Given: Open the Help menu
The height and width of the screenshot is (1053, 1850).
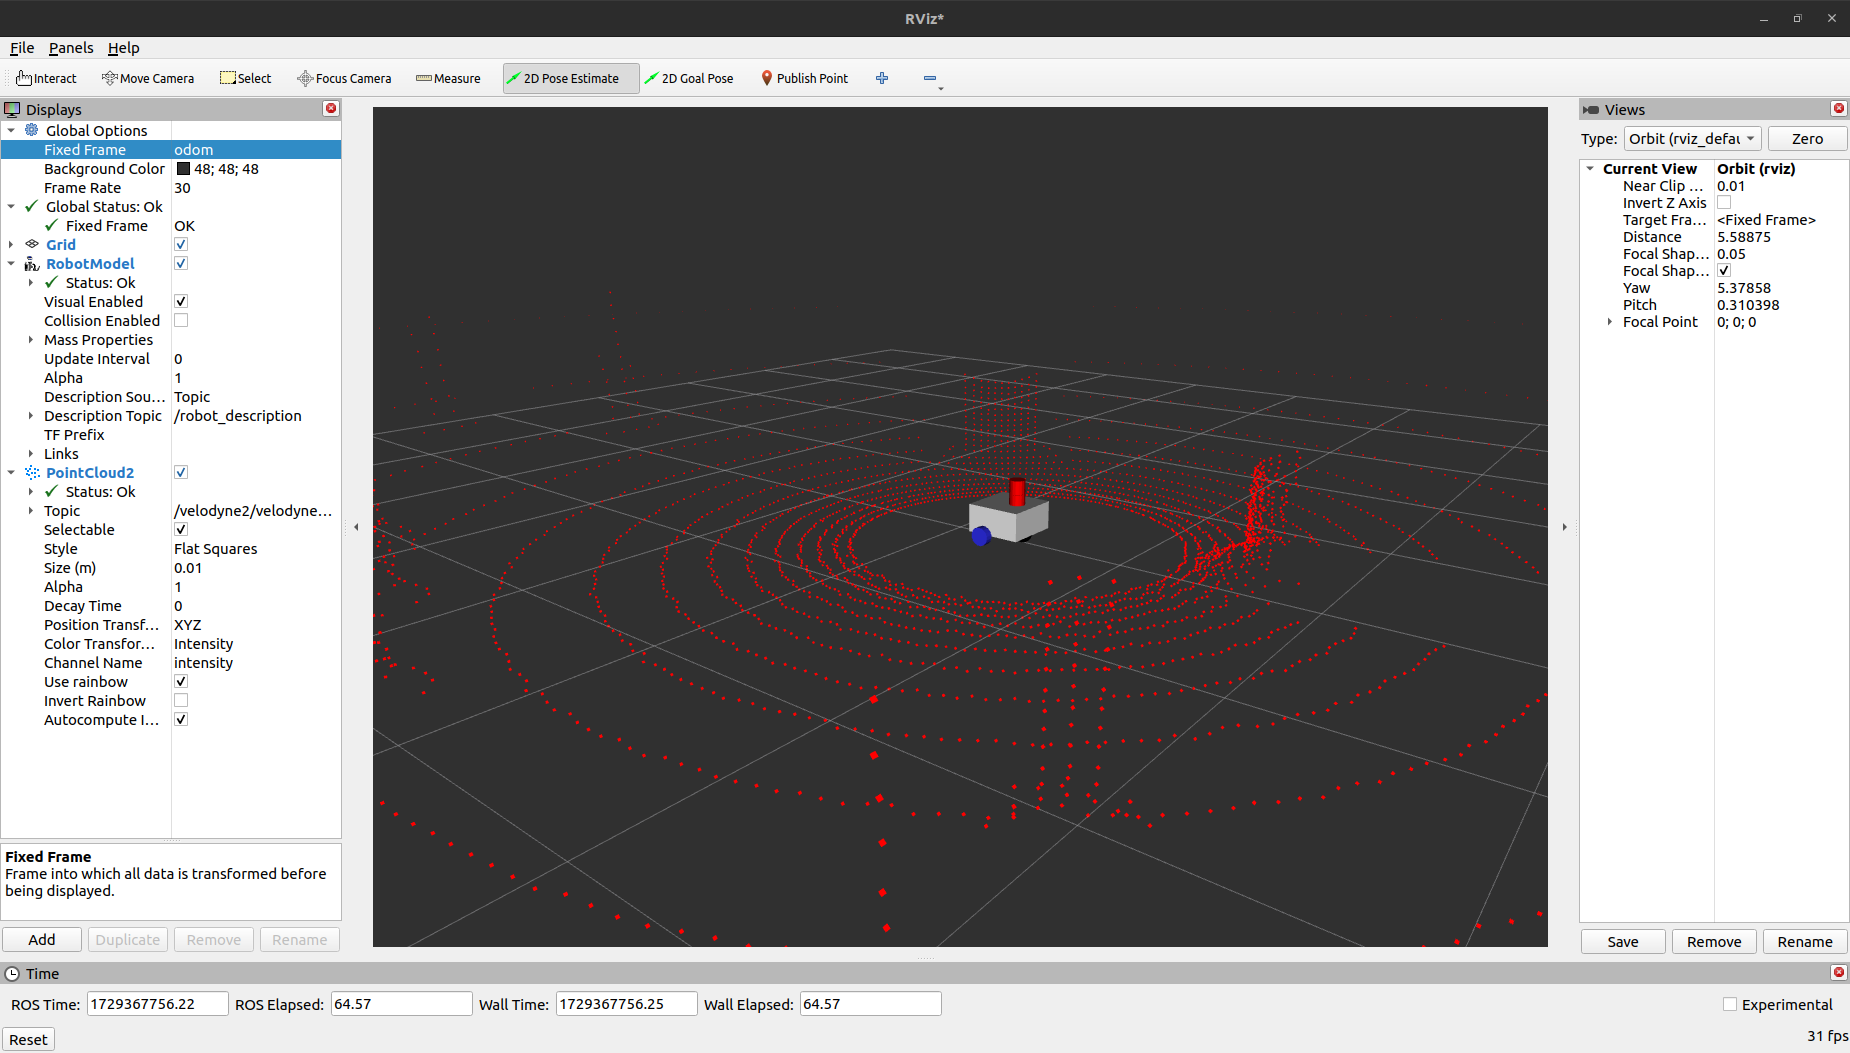Looking at the screenshot, I should point(124,47).
